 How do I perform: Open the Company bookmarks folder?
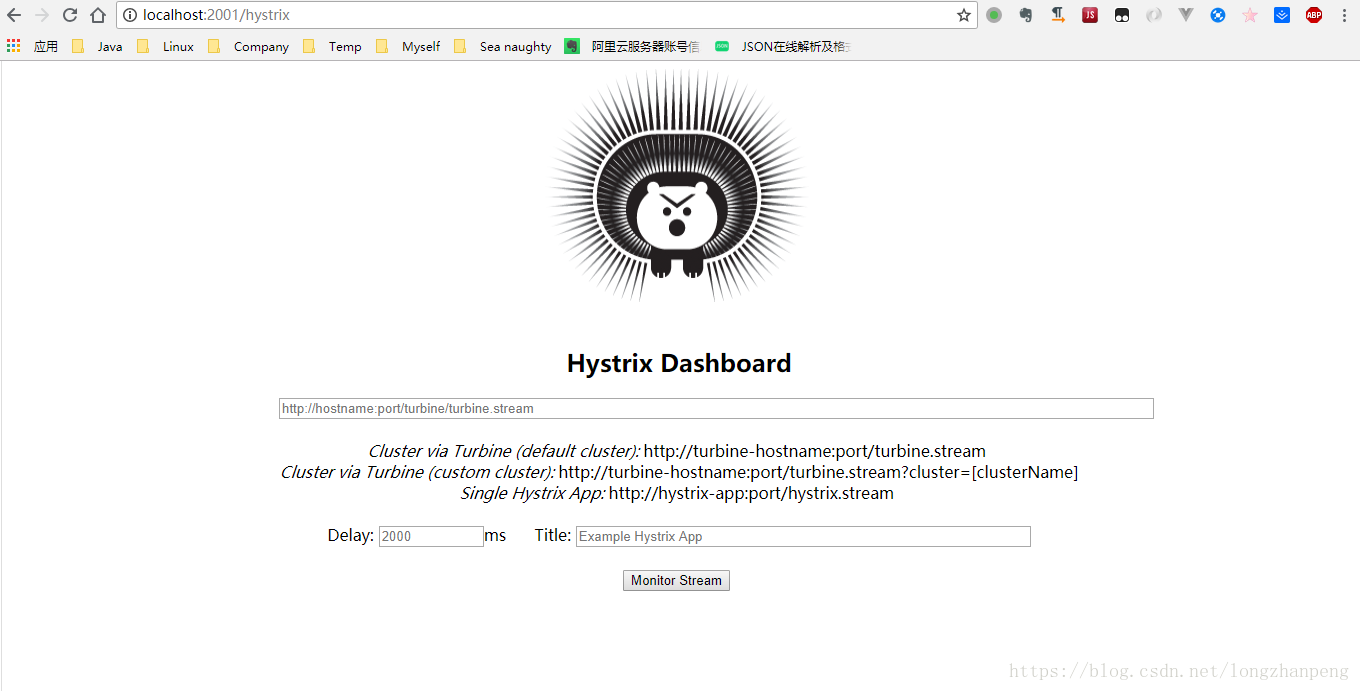pyautogui.click(x=248, y=46)
